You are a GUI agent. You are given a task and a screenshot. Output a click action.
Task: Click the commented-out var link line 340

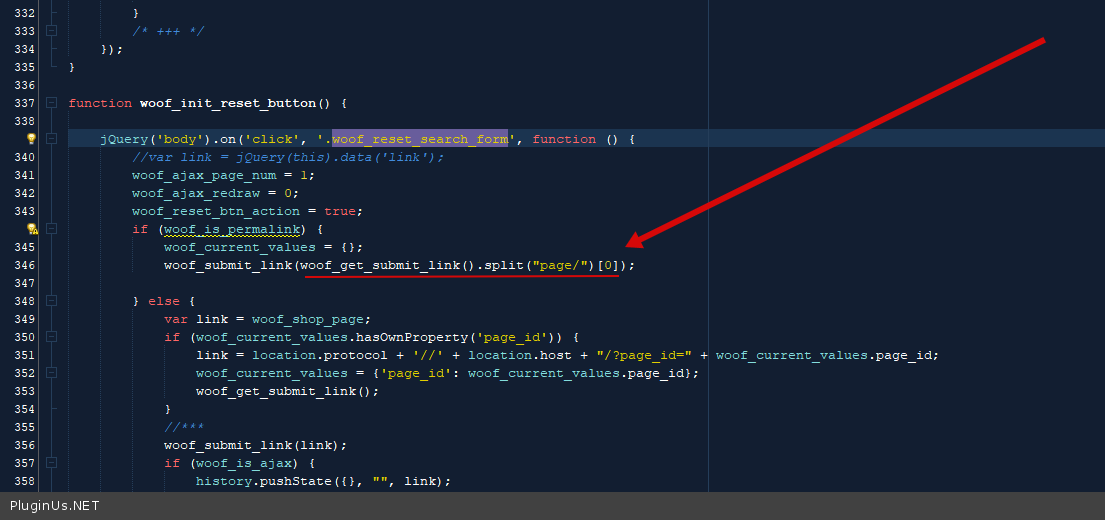pos(287,157)
